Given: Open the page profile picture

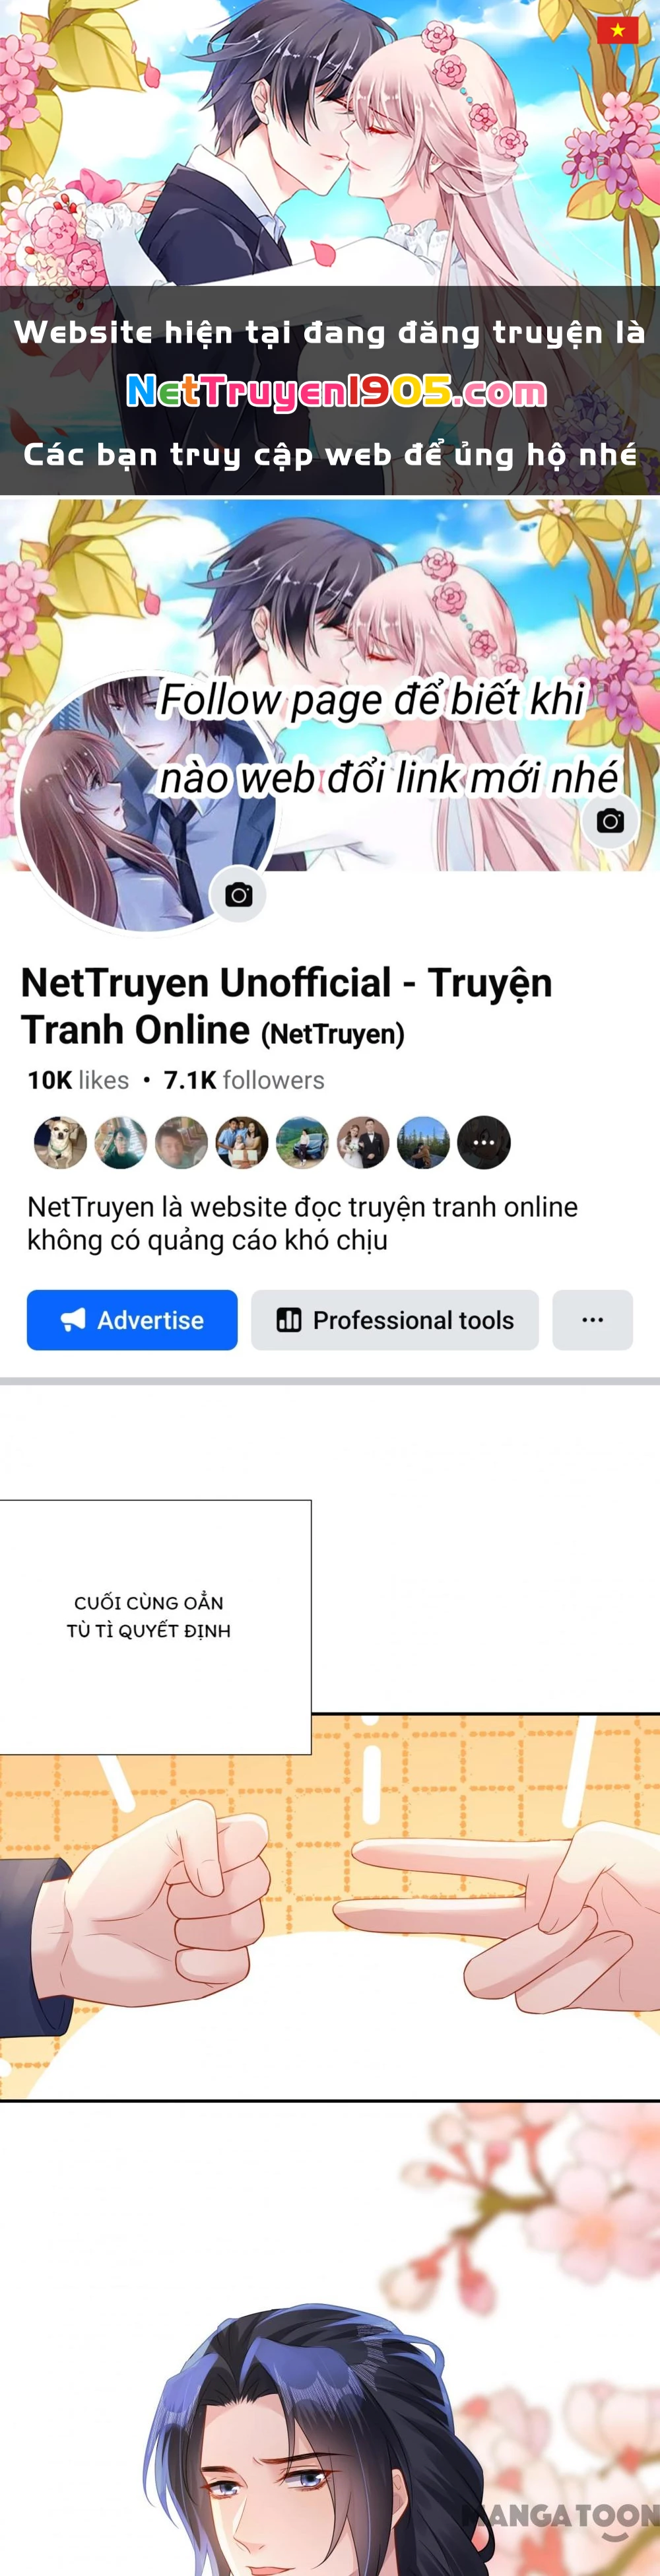Looking at the screenshot, I should point(147,803).
